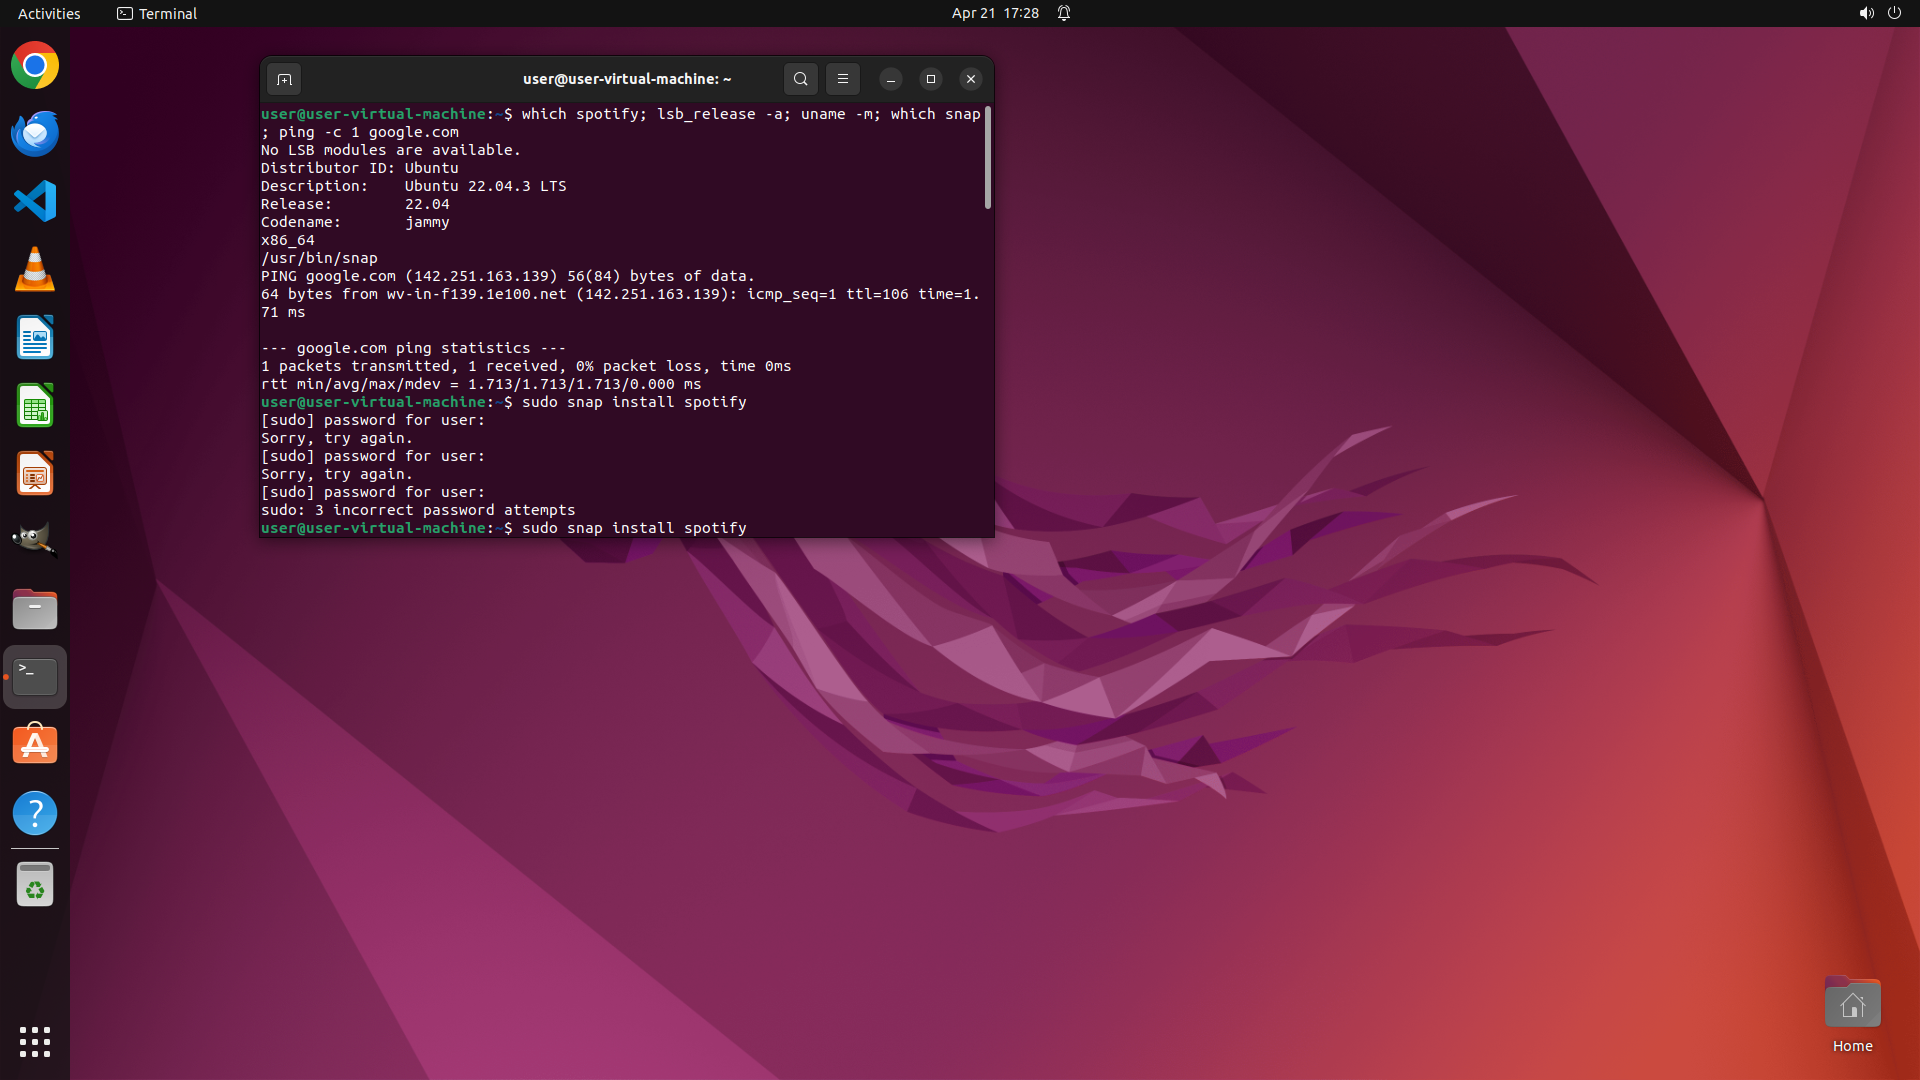This screenshot has height=1080, width=1920.
Task: Show the applications grid
Action: coord(35,1042)
